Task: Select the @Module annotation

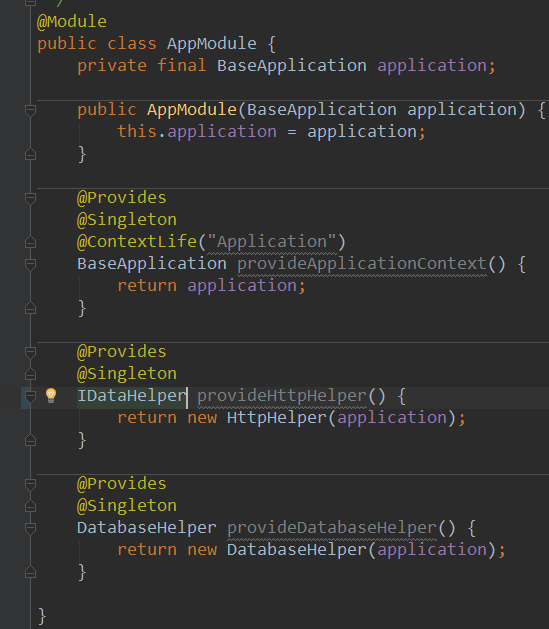Action: (72, 22)
